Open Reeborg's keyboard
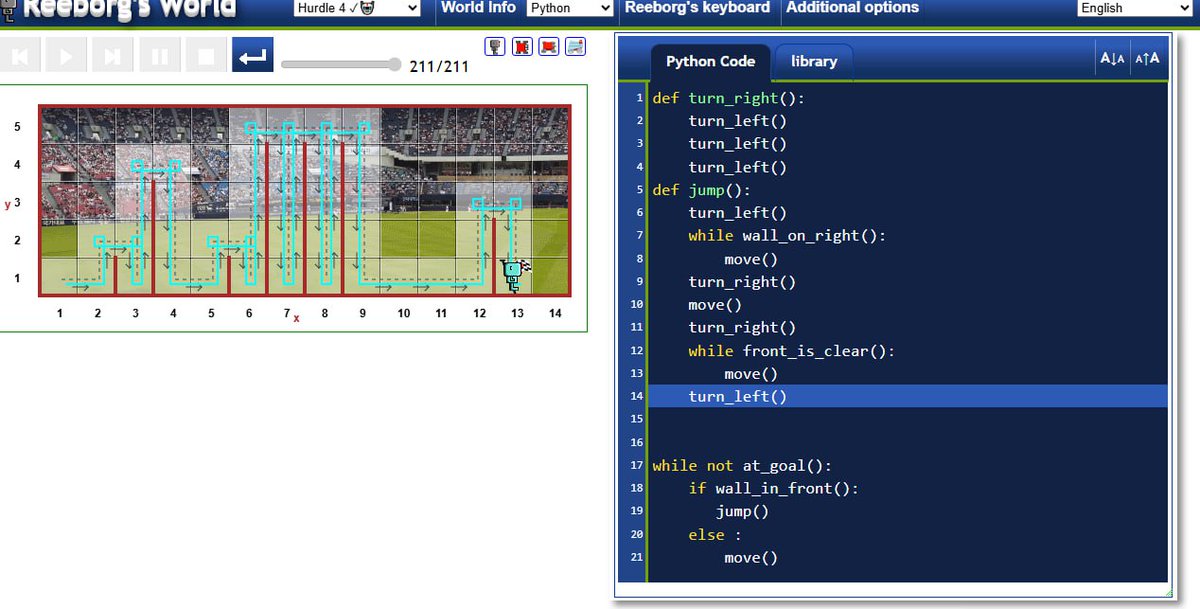This screenshot has height=609, width=1200. (x=697, y=8)
